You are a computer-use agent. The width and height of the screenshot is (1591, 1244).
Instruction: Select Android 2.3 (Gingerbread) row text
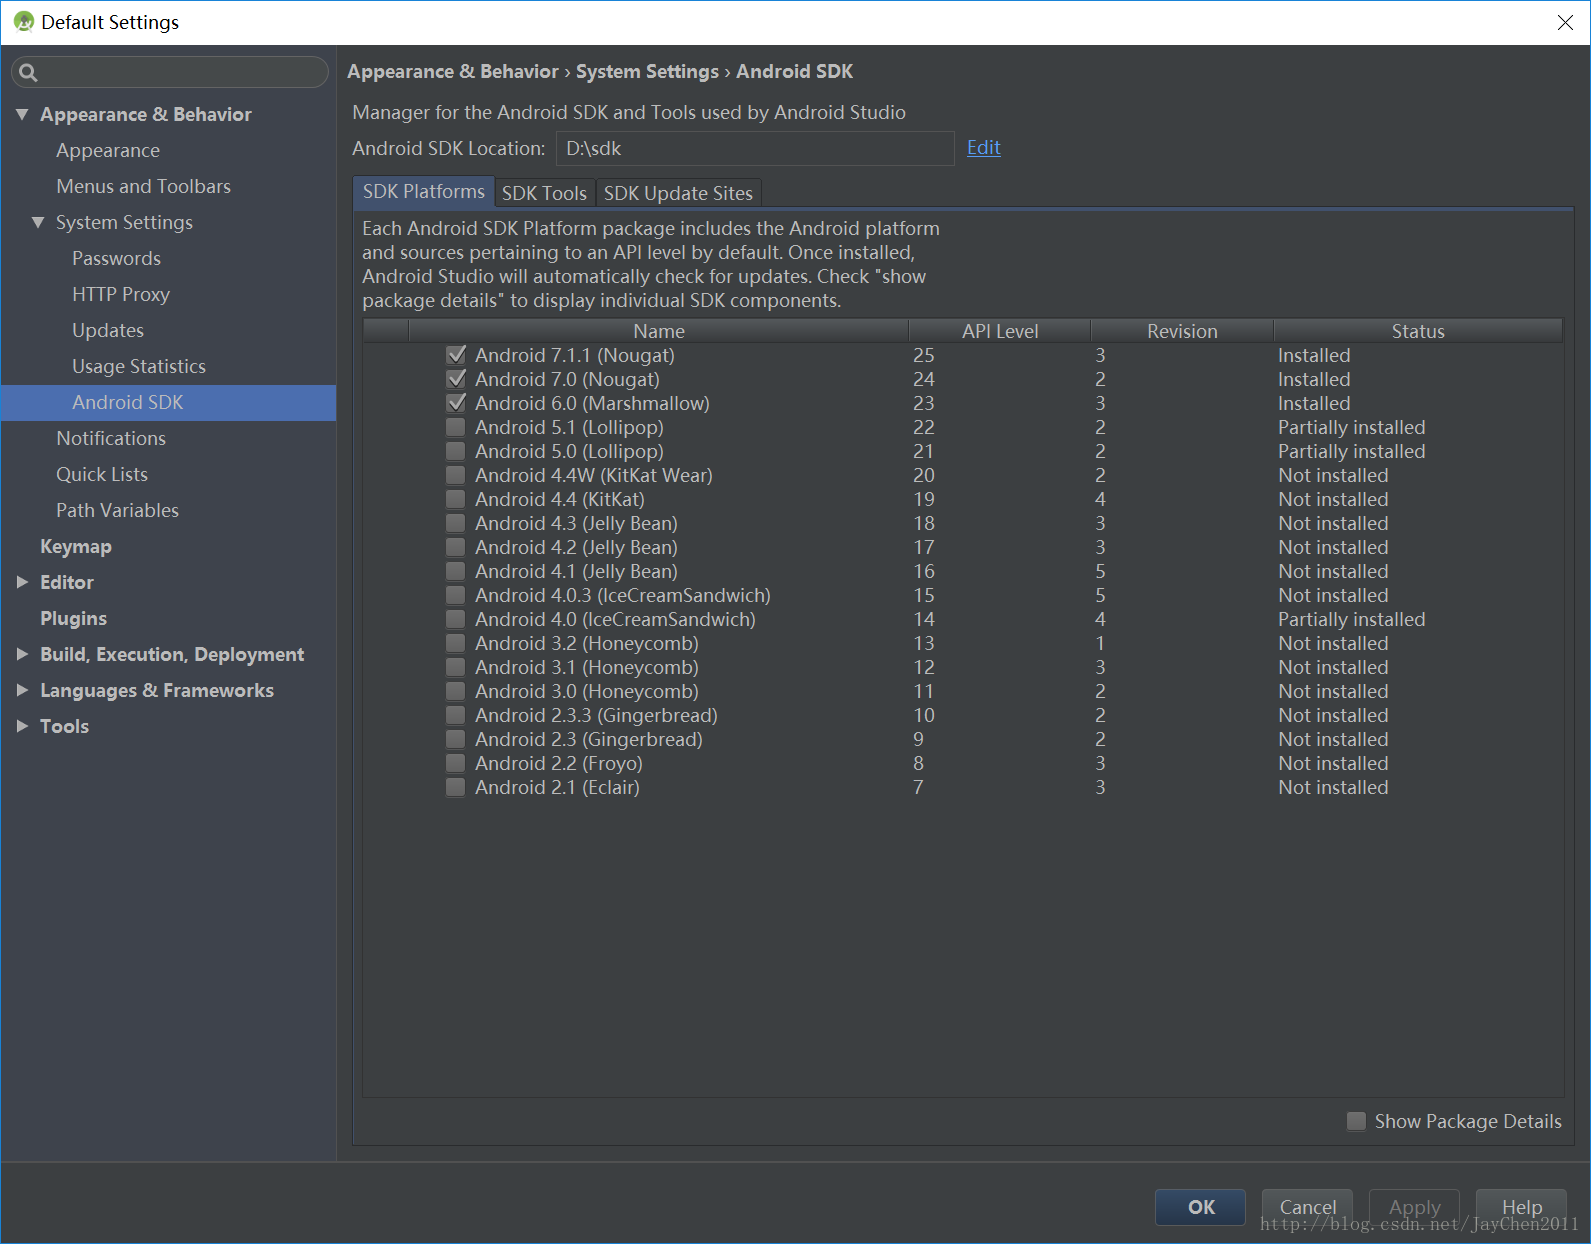tap(589, 739)
